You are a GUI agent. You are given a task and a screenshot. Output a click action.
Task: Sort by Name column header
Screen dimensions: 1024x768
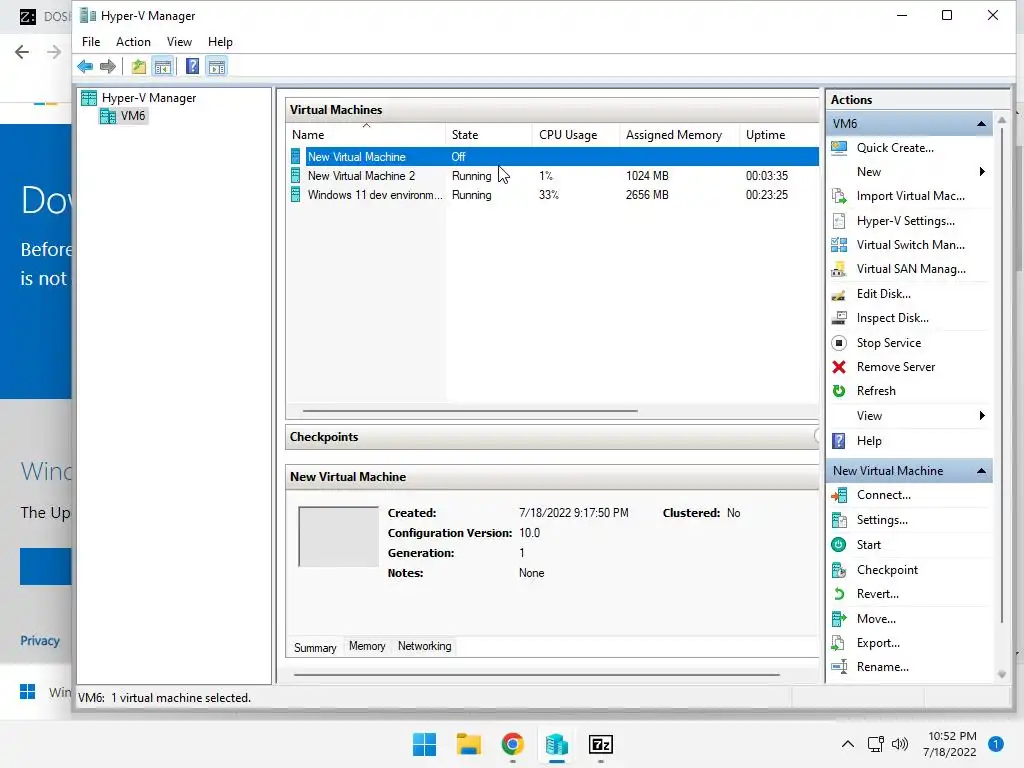[x=368, y=135]
